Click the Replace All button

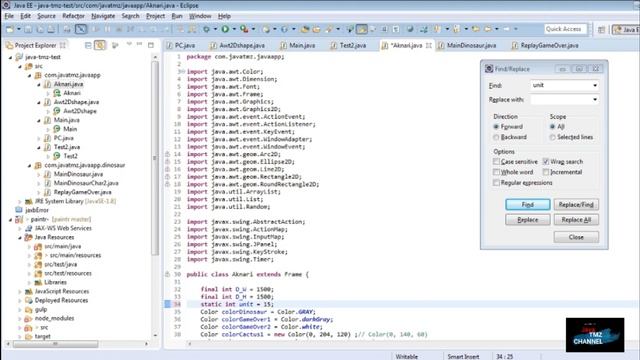pos(576,220)
